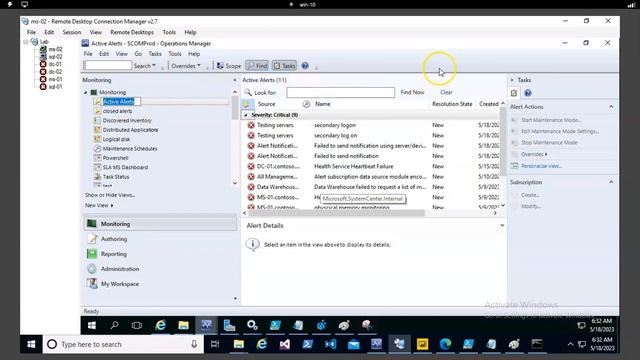Screen dimensions: 640x360
Task: Open Maintenance Schedules icon in tree
Action: (97, 149)
